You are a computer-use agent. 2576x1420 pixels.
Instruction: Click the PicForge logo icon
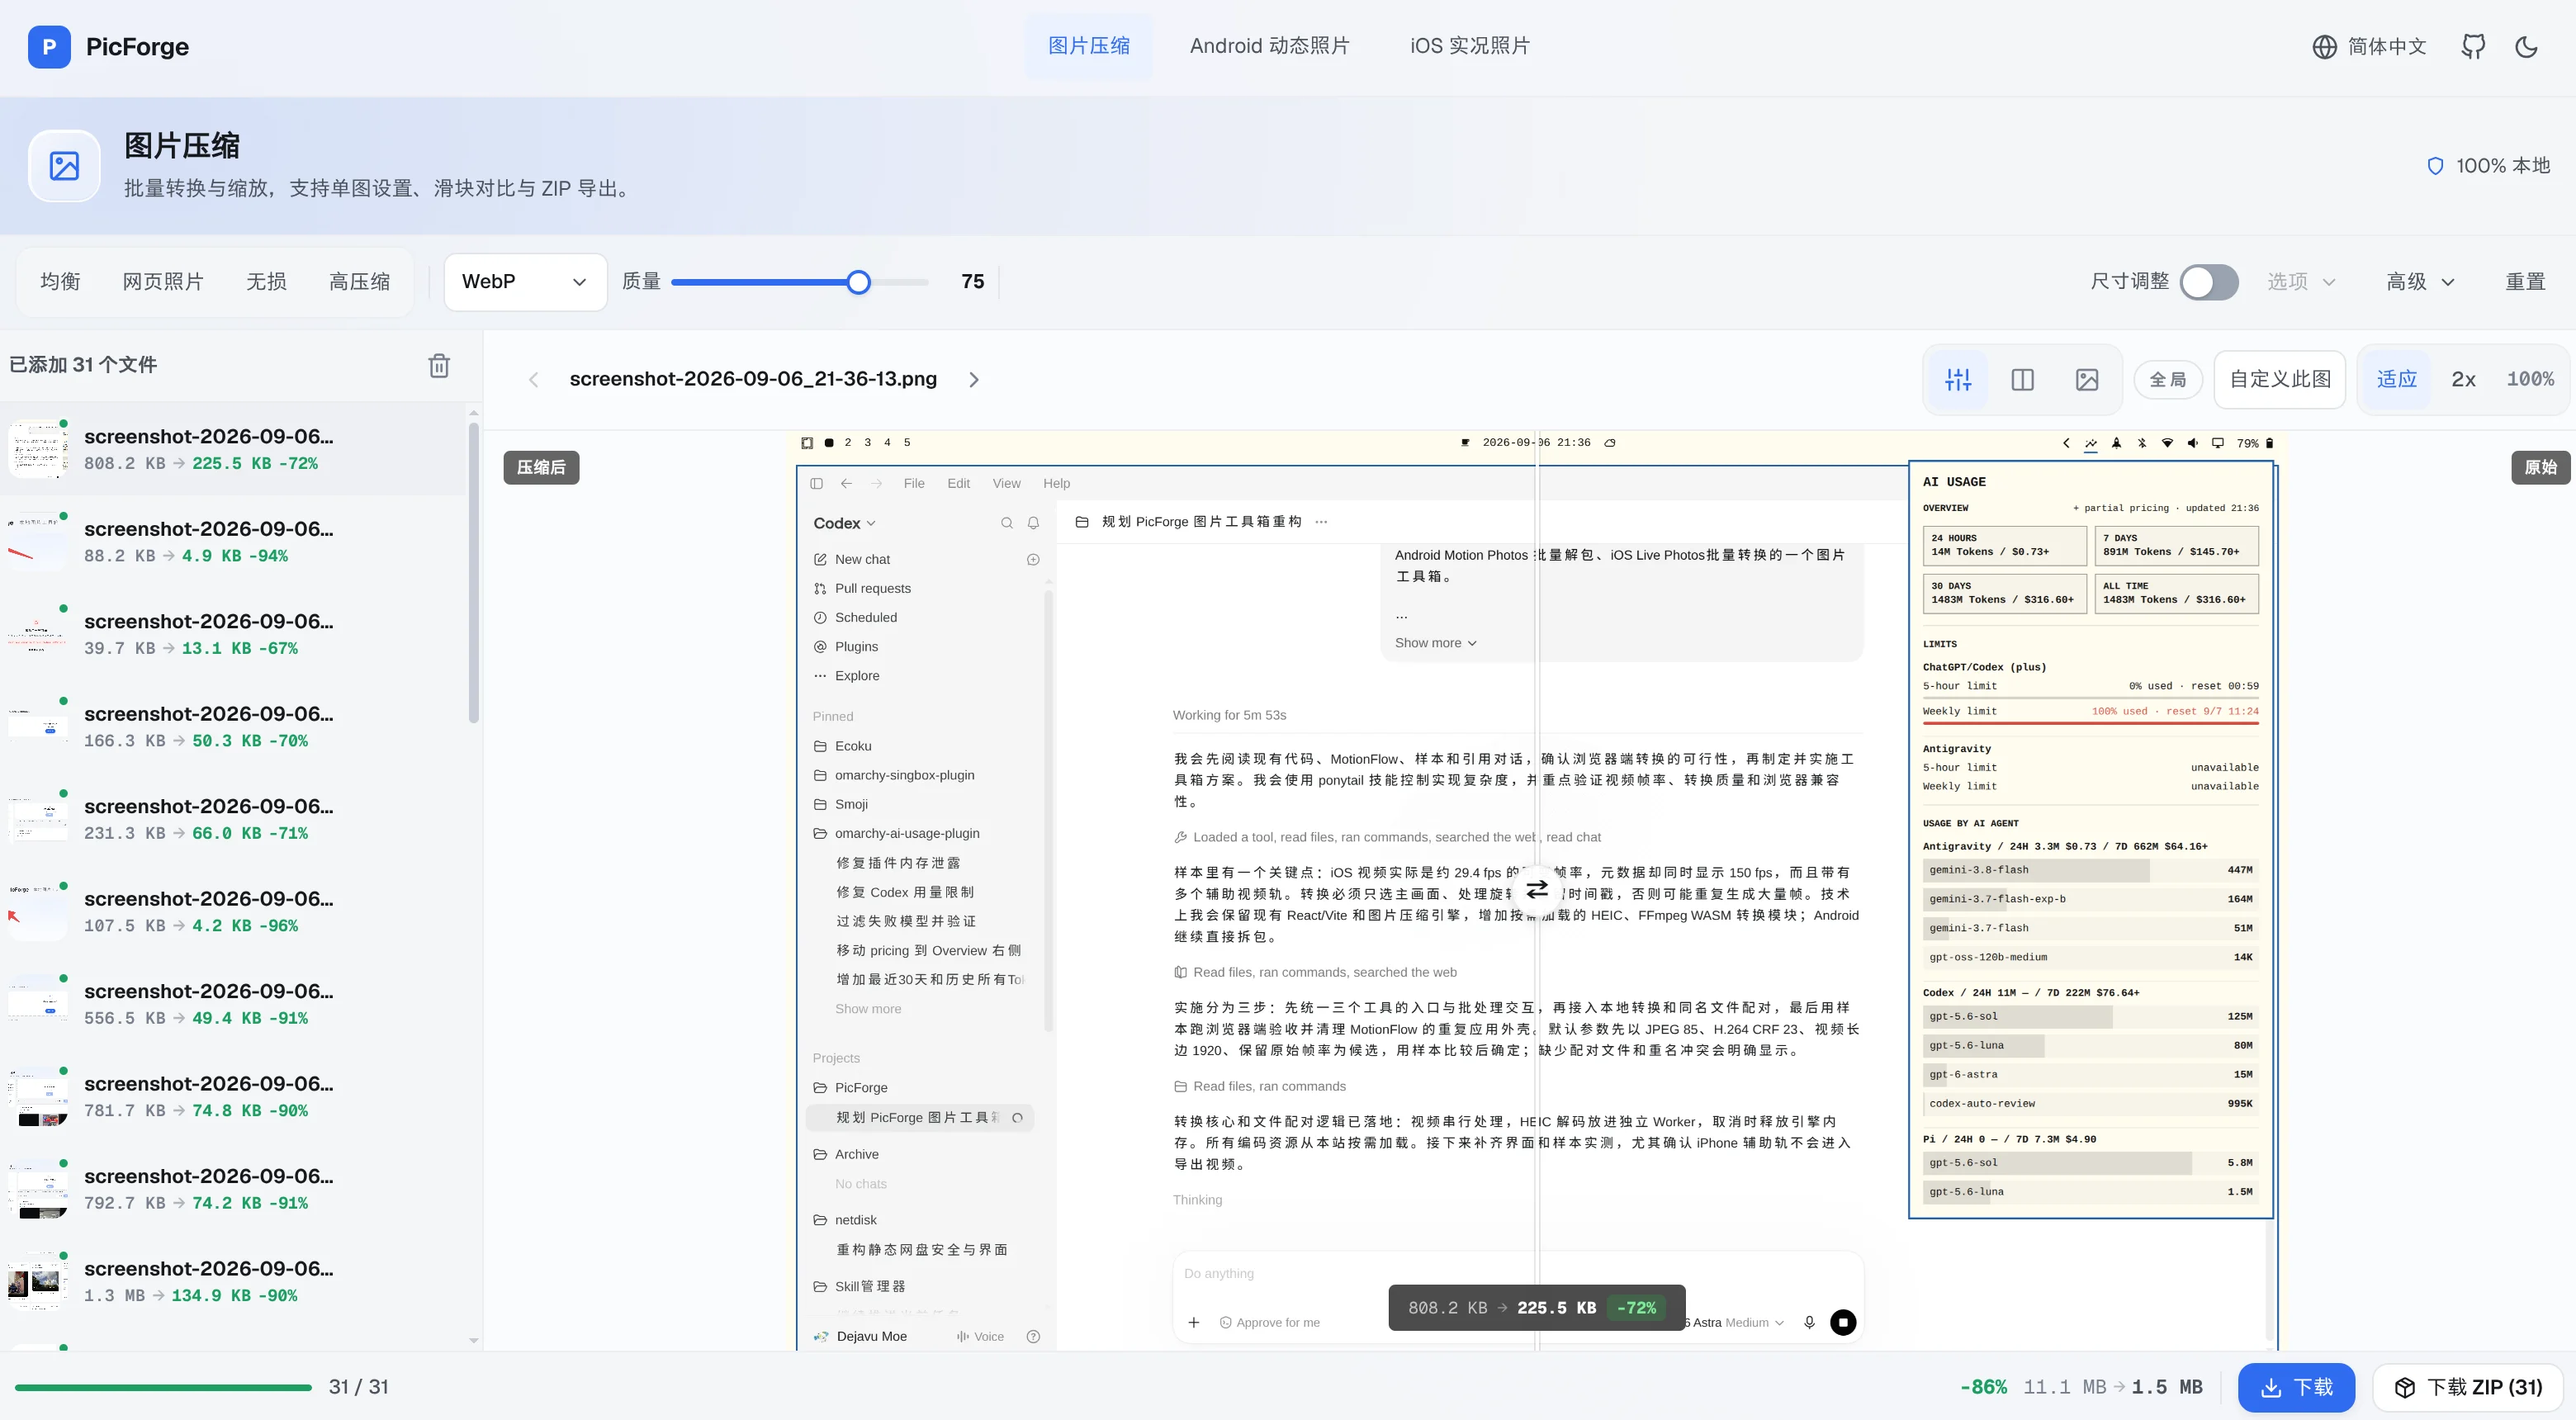[x=49, y=46]
